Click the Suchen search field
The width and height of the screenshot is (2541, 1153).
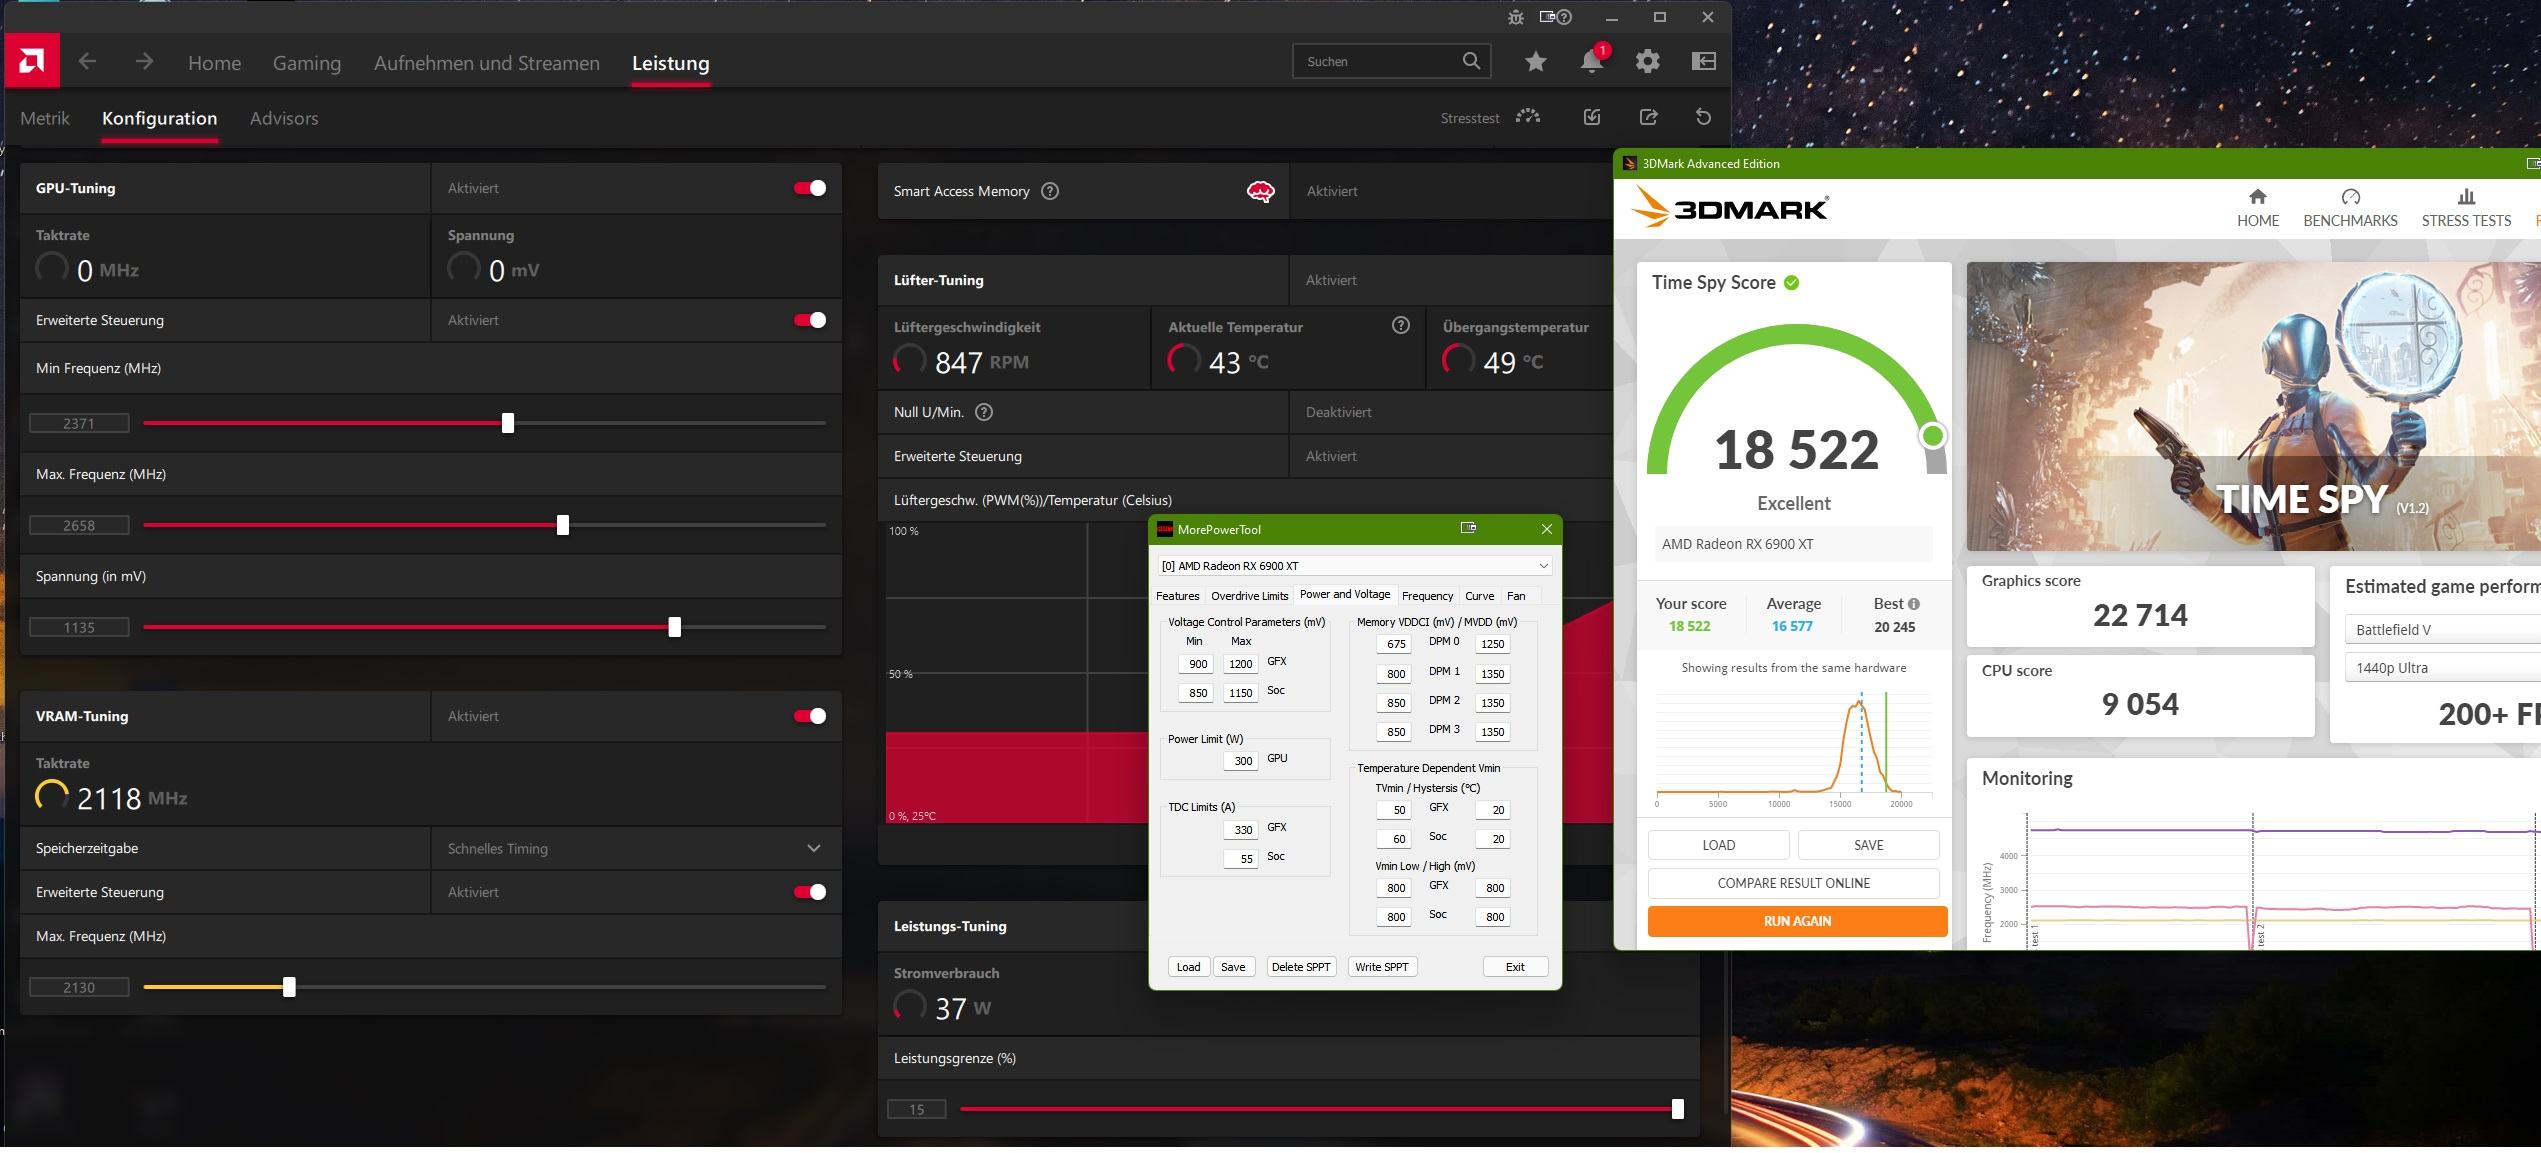[1391, 61]
